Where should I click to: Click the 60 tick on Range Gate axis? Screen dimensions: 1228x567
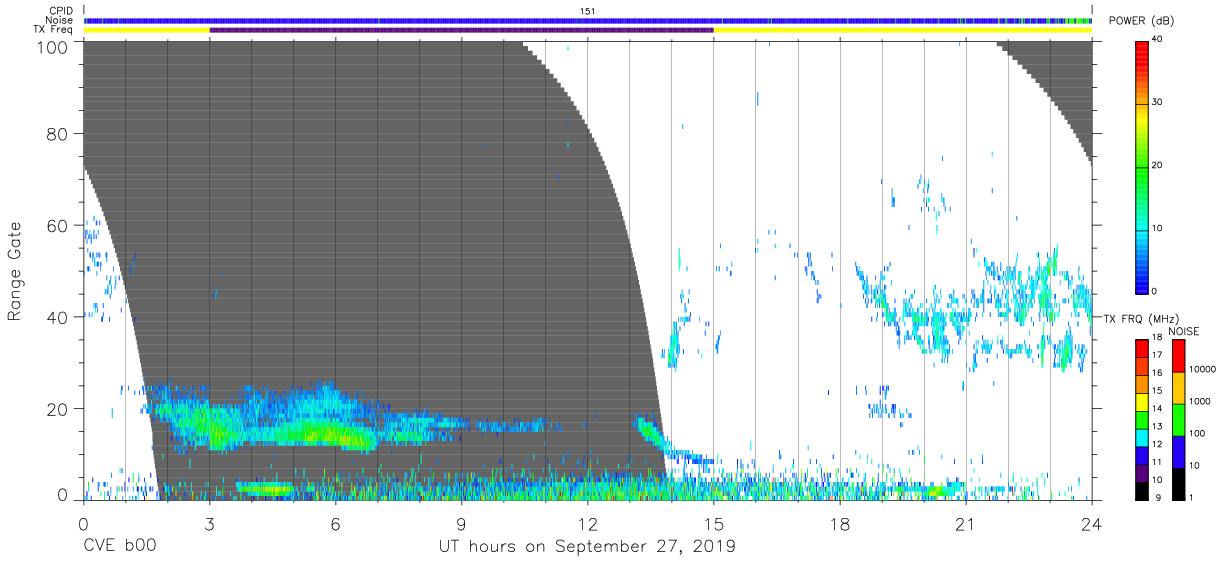coord(59,225)
